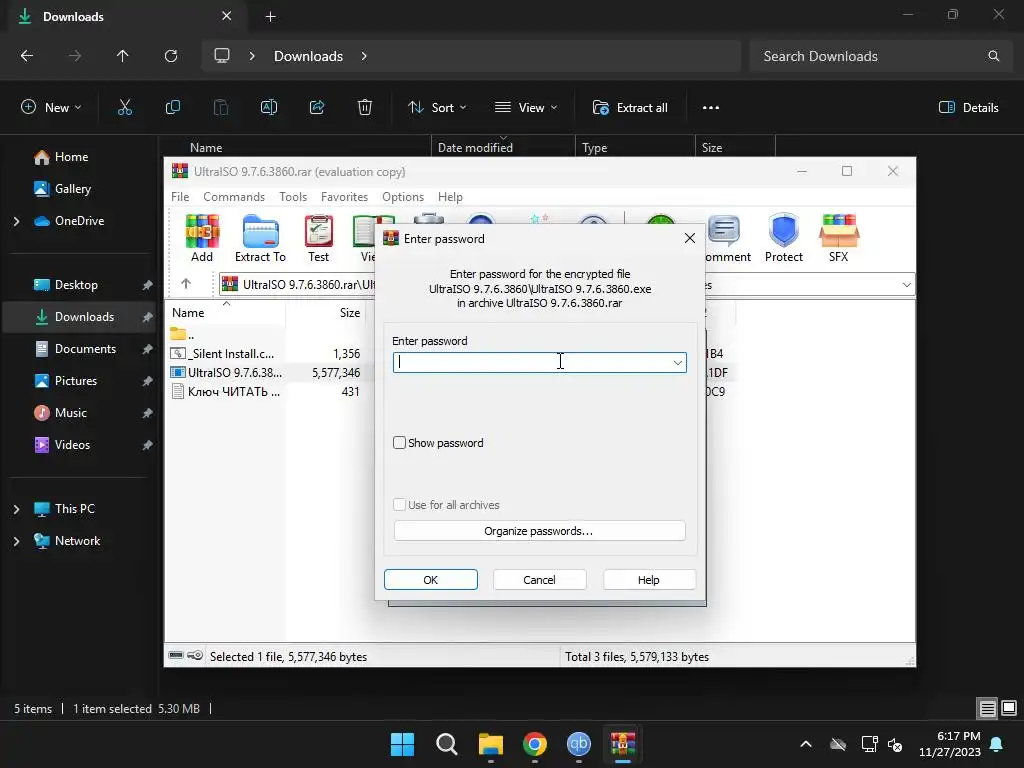Click Organize passwords button
1024x768 pixels.
539,531
